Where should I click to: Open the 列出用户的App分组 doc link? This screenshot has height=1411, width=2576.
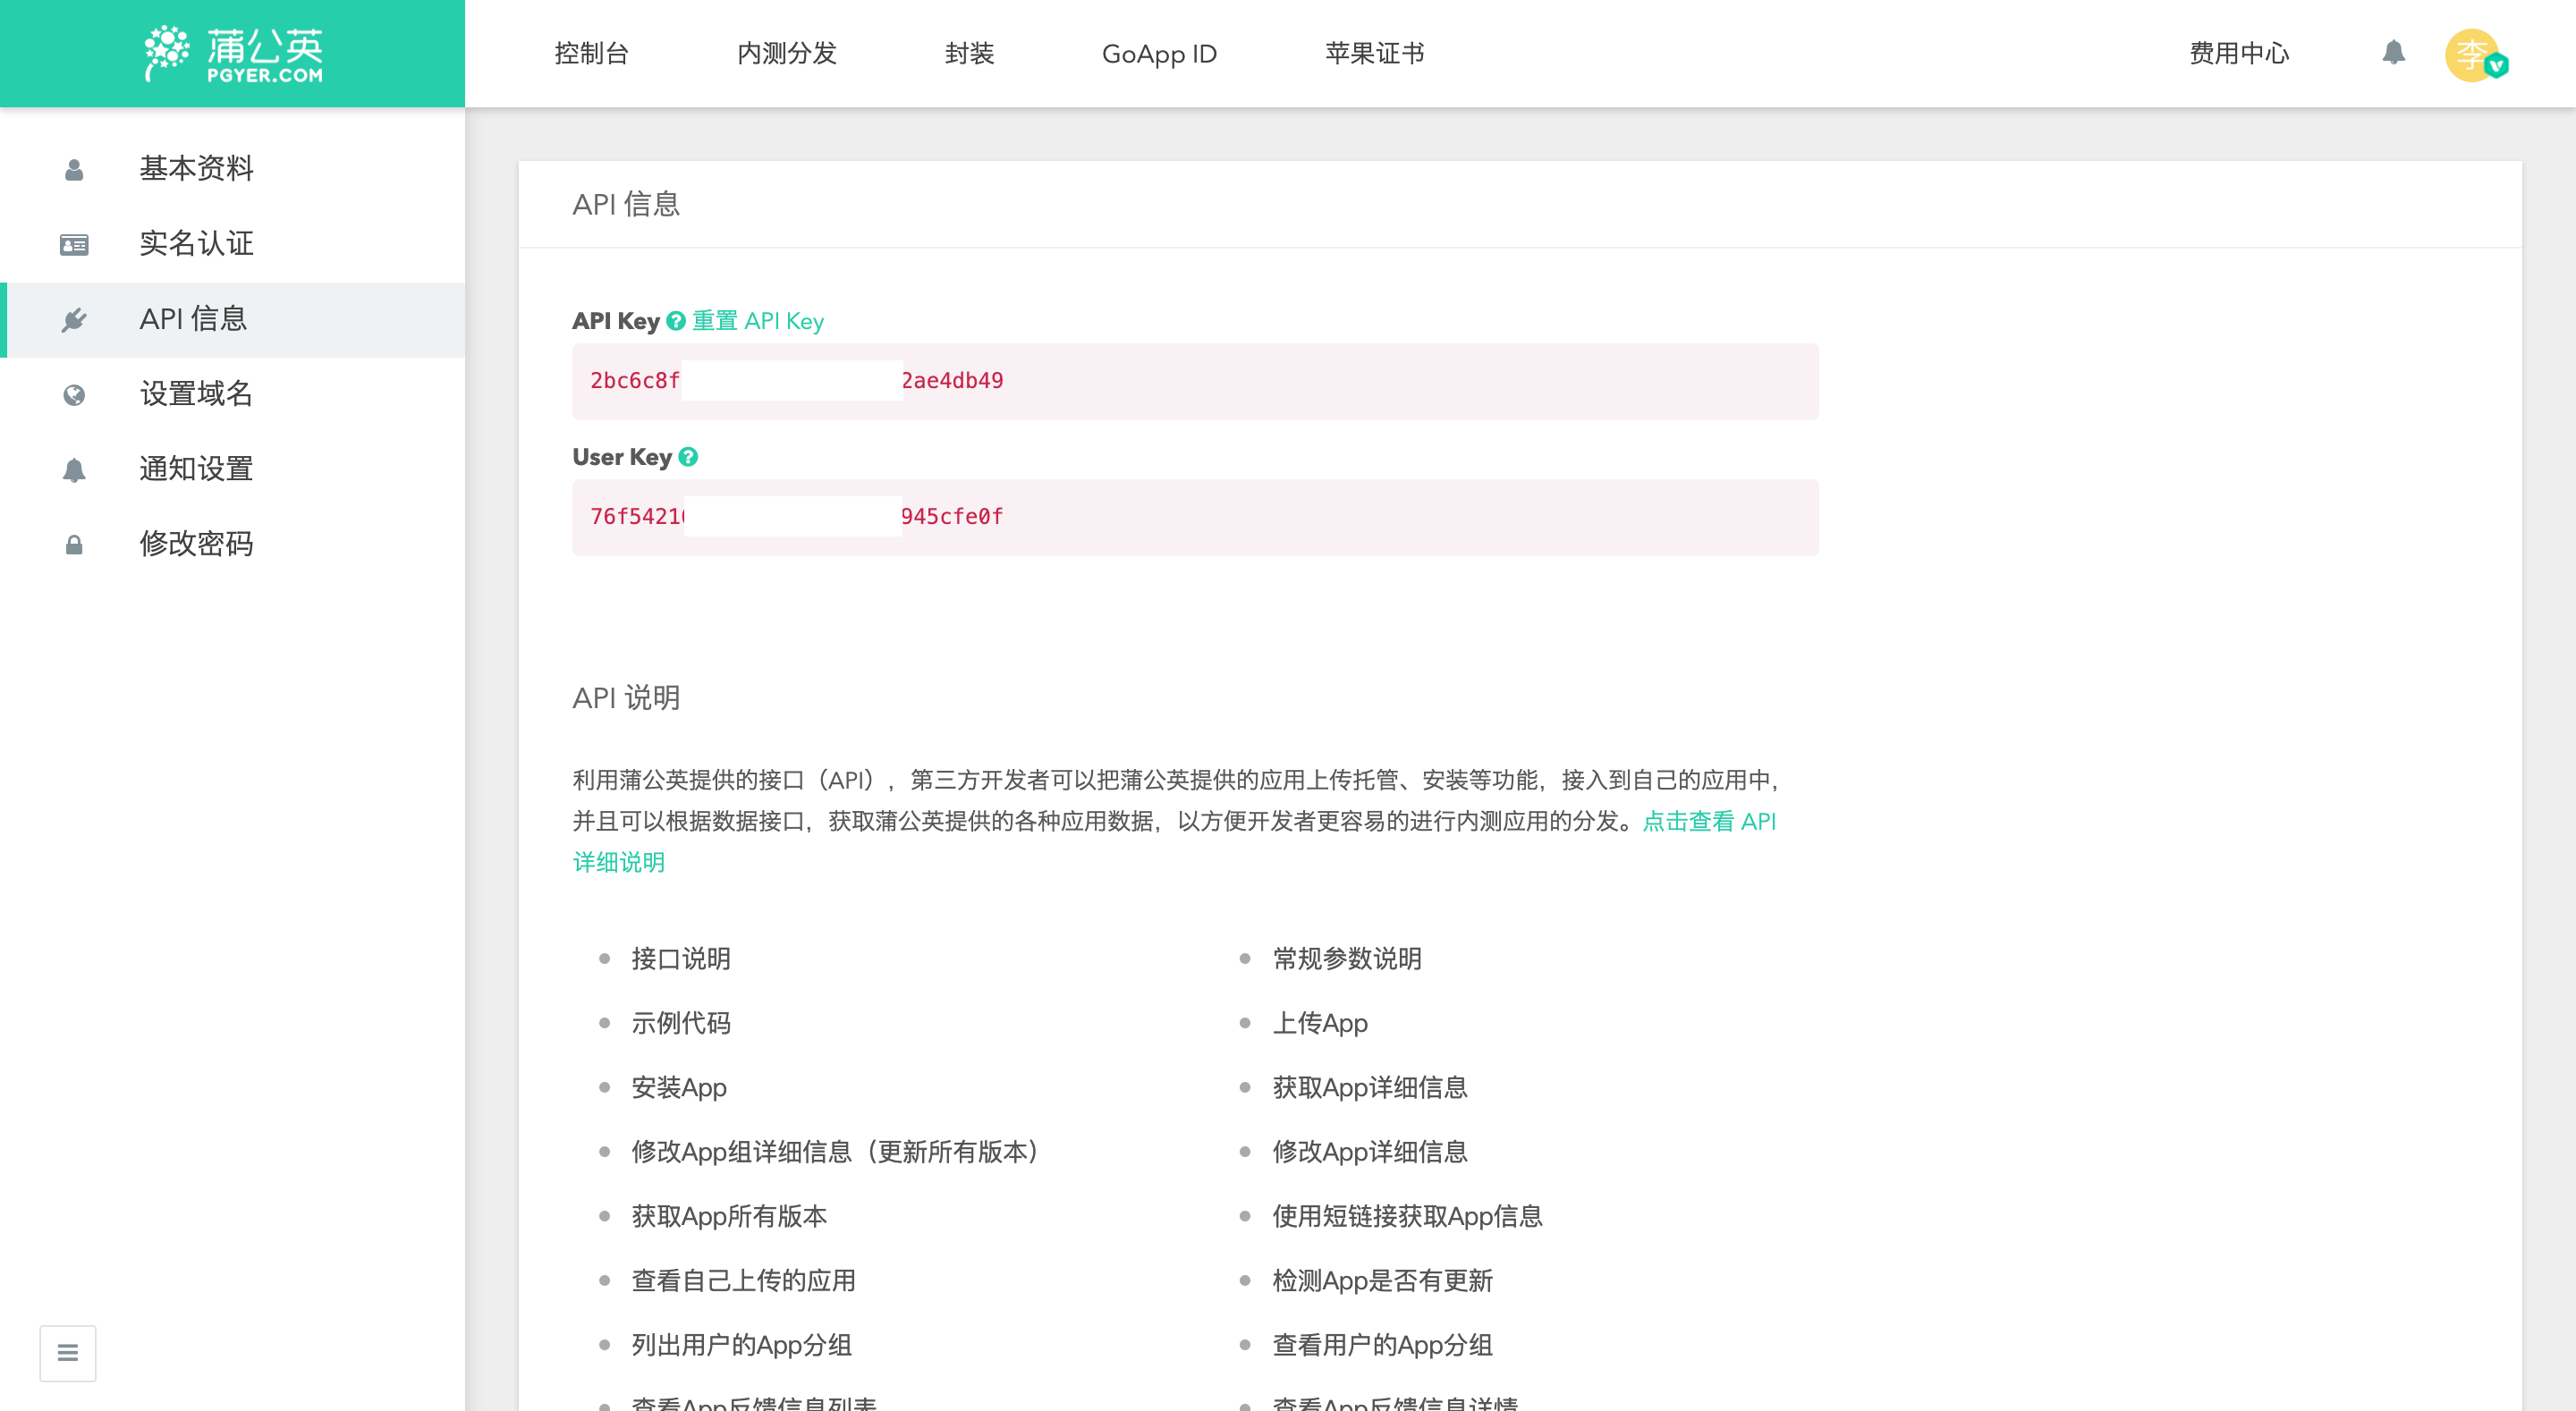[741, 1344]
